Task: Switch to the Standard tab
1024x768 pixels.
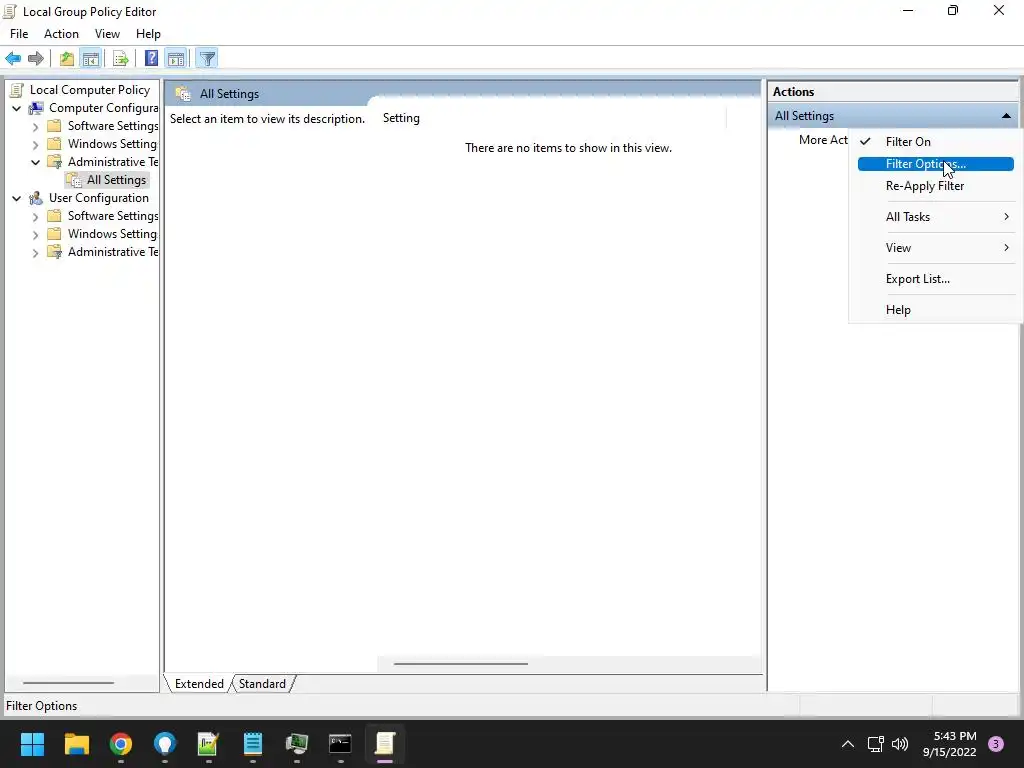Action: click(x=263, y=684)
